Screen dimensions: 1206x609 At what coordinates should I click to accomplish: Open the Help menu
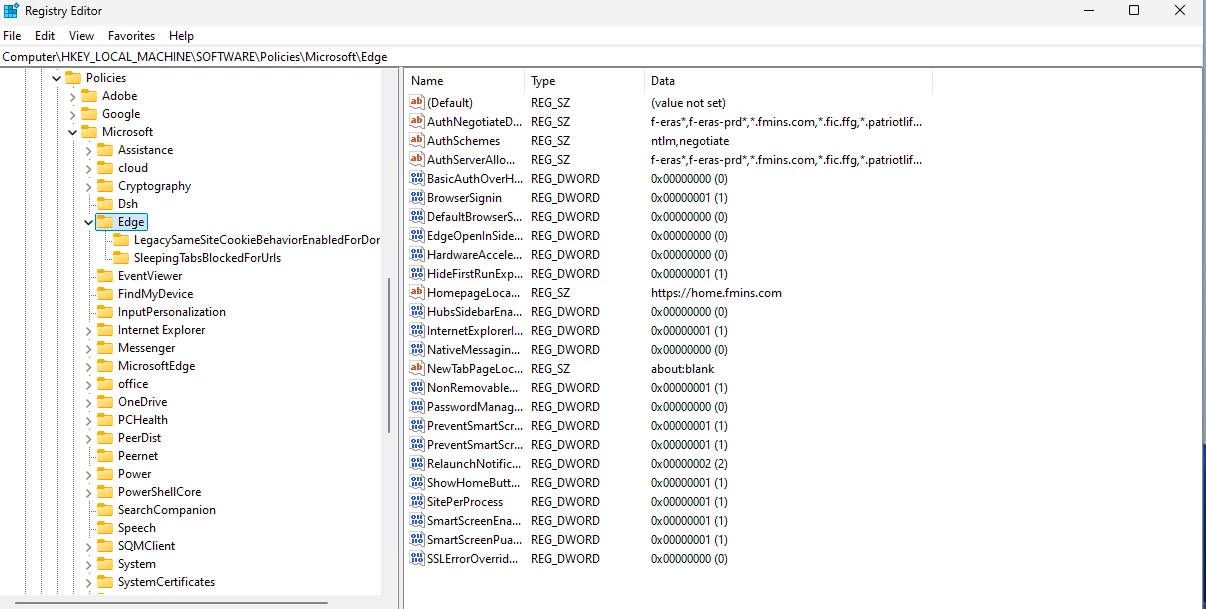point(181,36)
